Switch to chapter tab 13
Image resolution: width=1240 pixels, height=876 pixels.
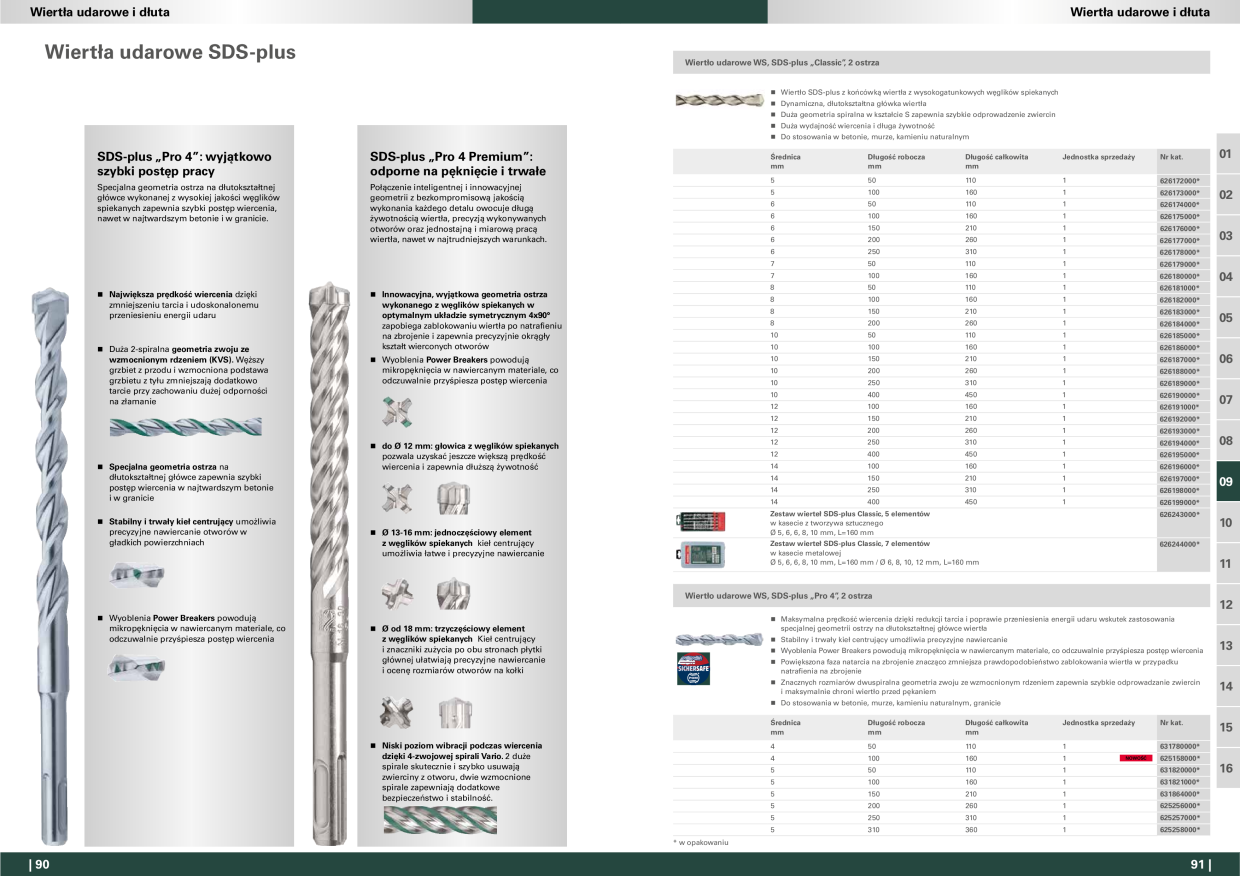pos(1227,646)
